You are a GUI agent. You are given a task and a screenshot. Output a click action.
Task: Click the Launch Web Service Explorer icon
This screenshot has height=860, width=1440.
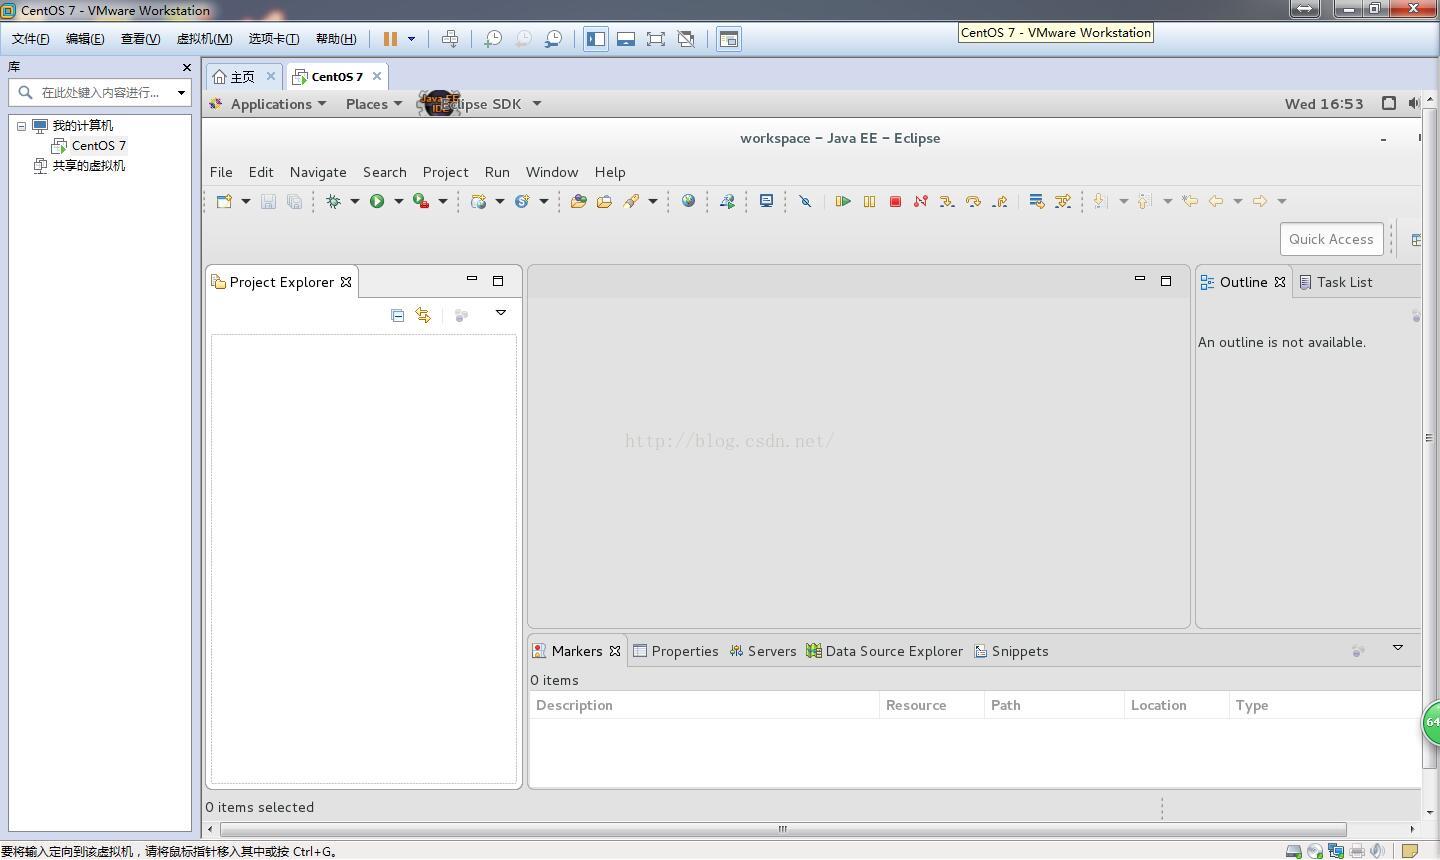point(727,201)
